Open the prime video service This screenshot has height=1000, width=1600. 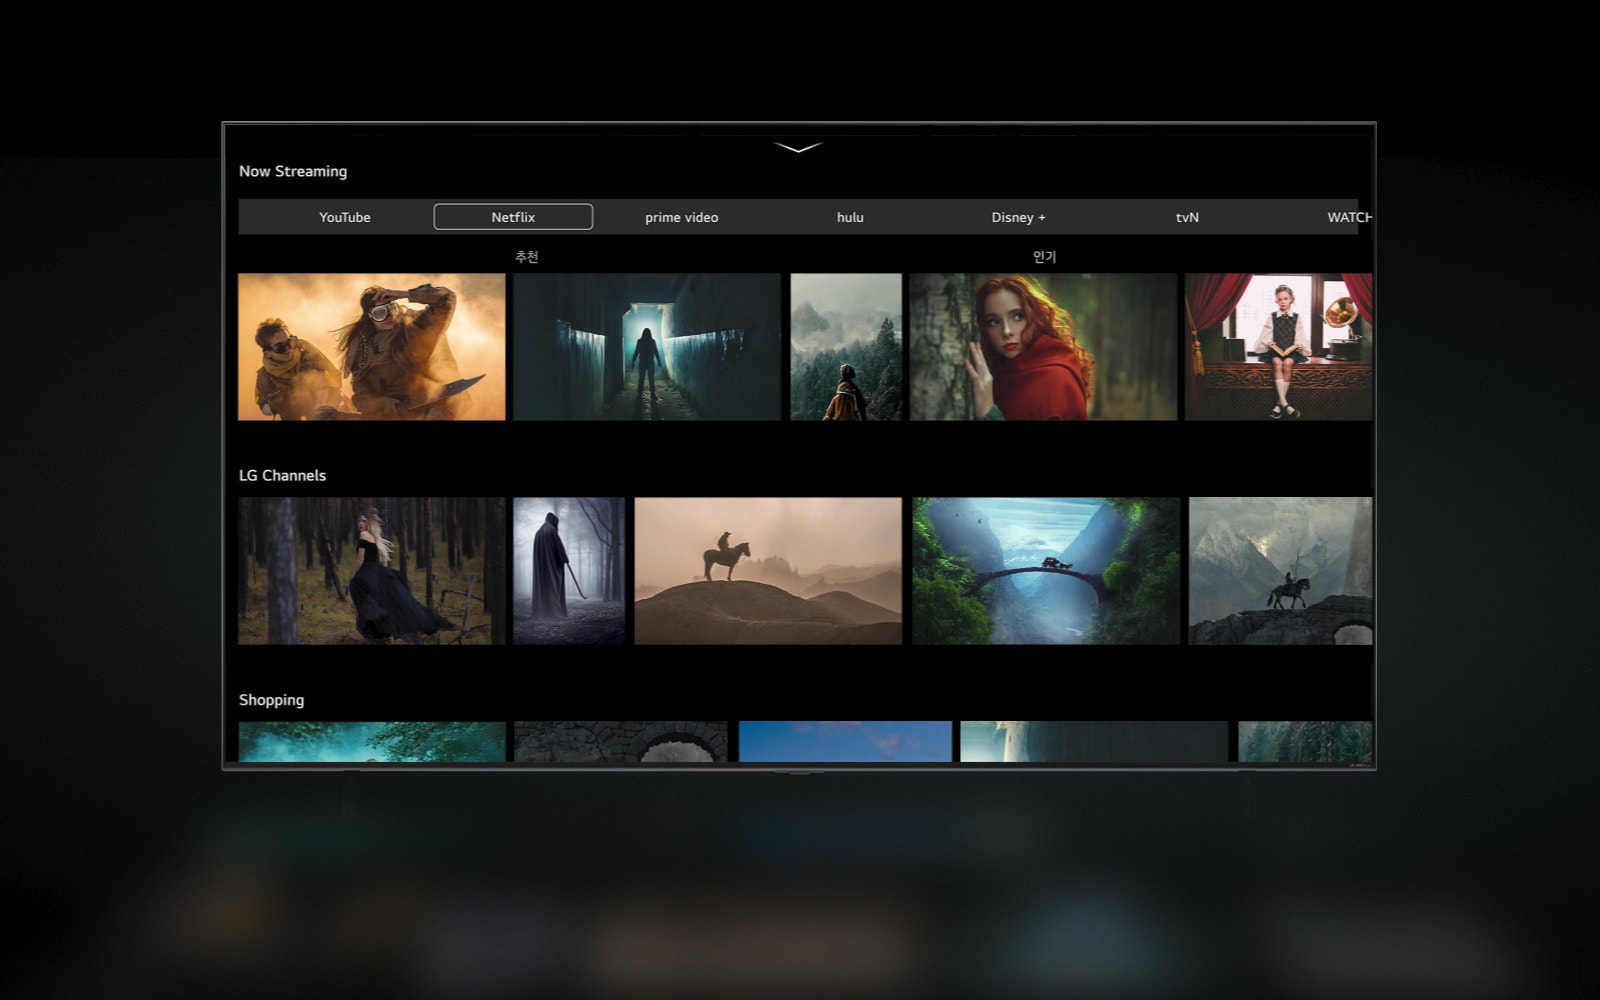[x=682, y=216]
